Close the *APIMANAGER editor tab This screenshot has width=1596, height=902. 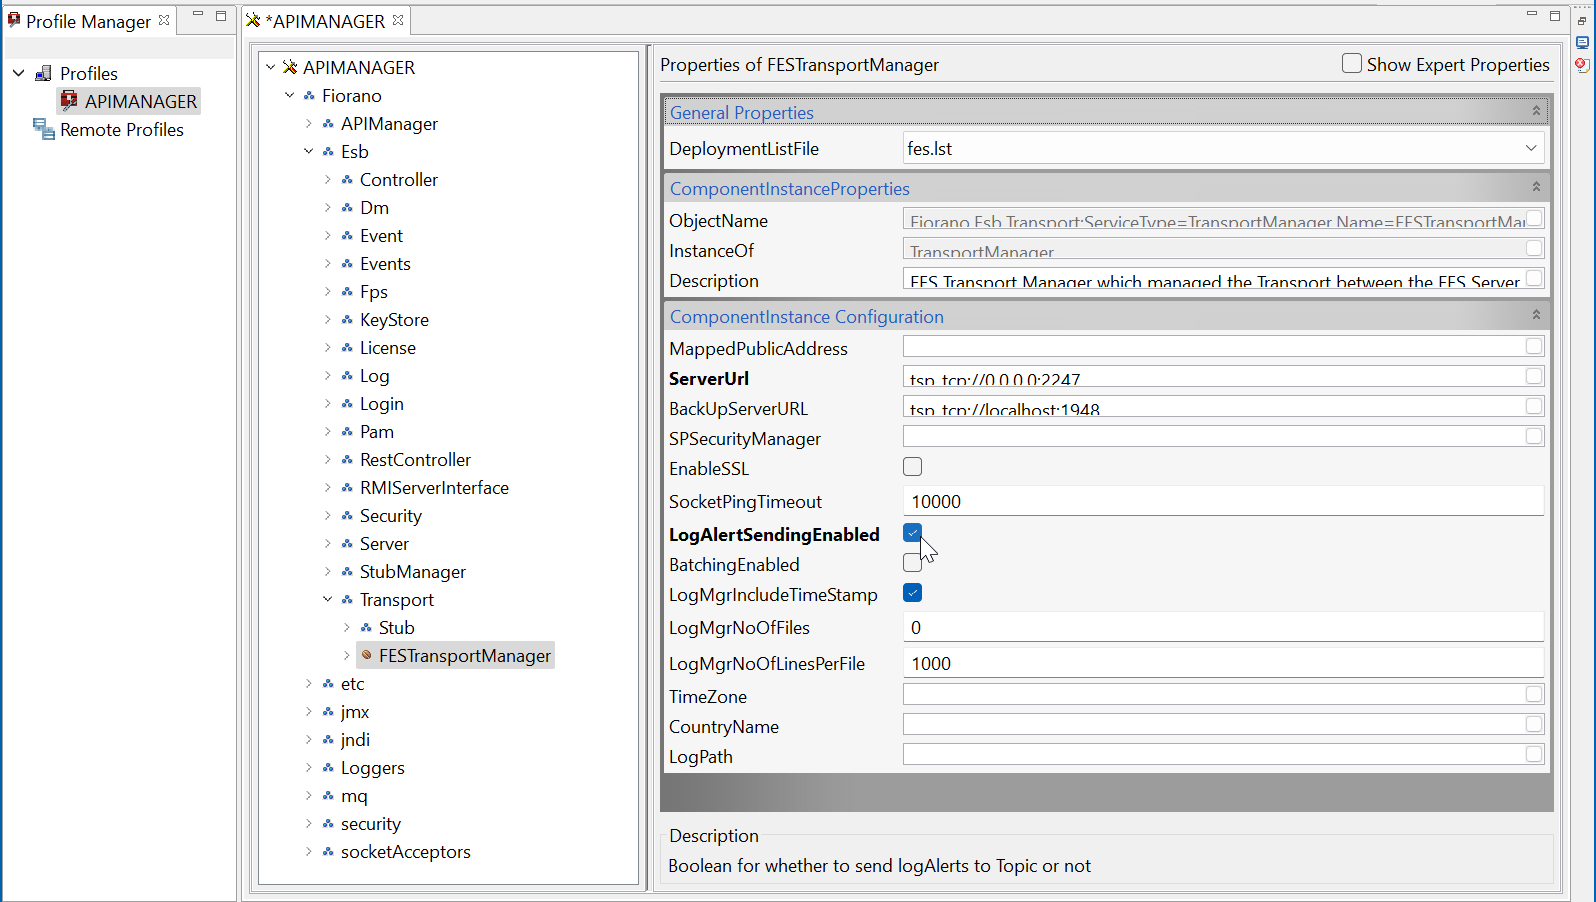tap(398, 20)
